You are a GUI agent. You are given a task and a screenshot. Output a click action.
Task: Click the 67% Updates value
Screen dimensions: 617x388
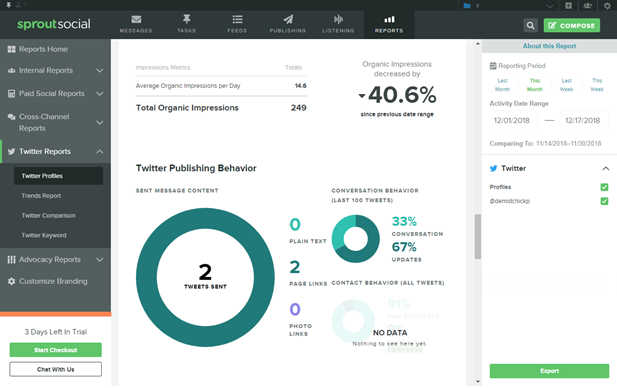[x=404, y=247]
